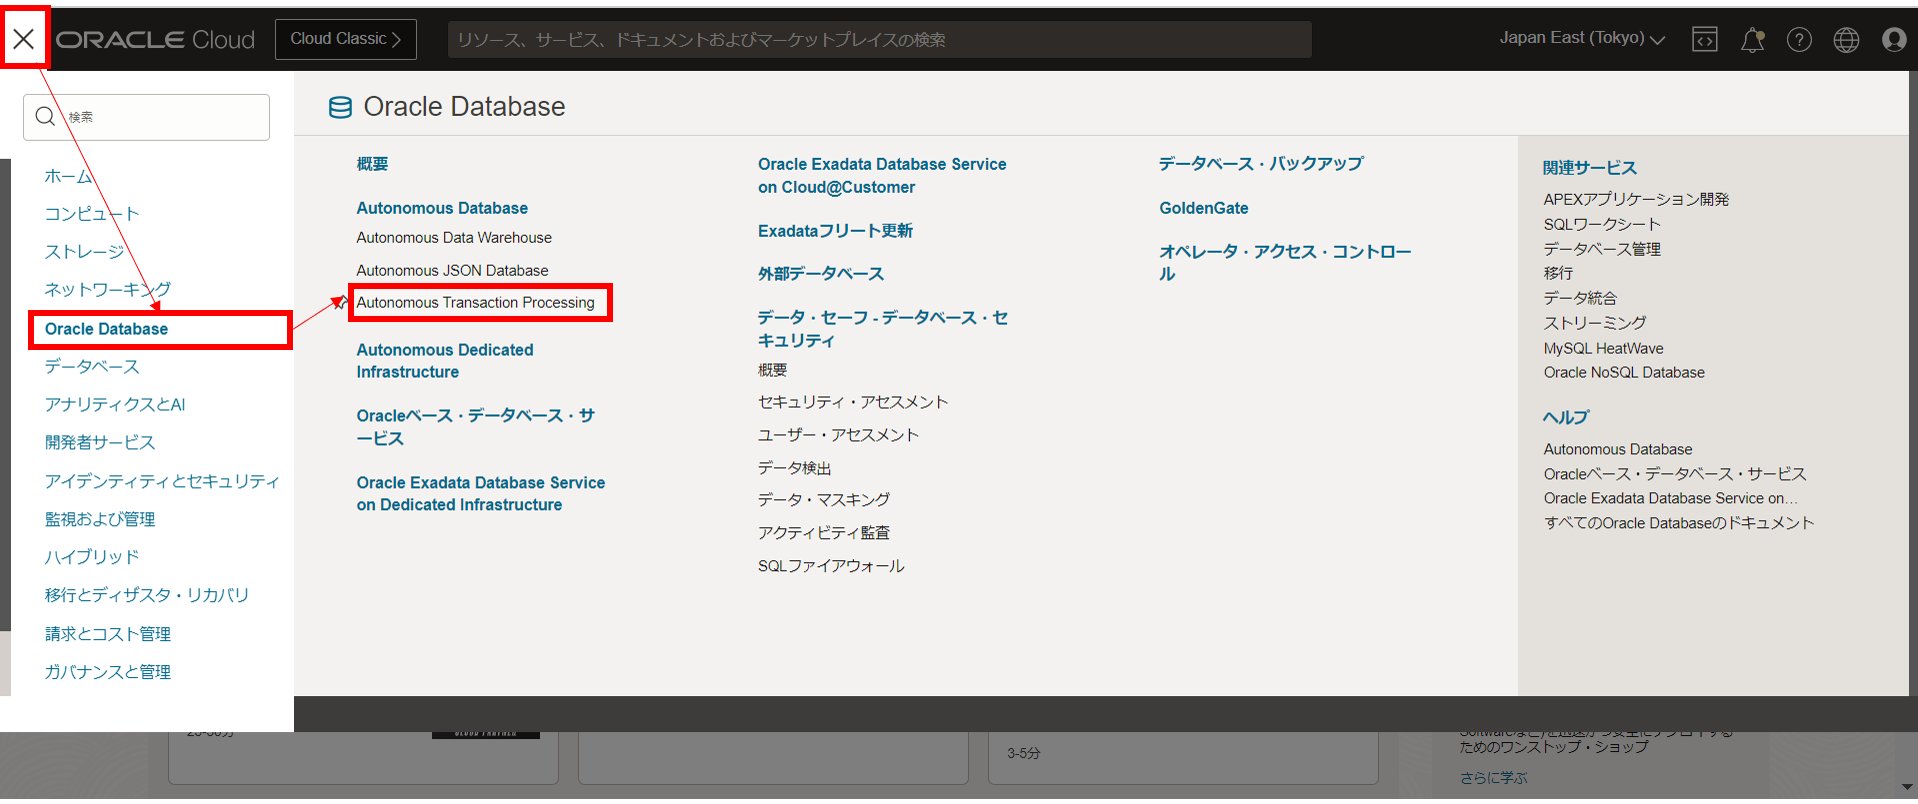The width and height of the screenshot is (1918, 804).
Task: Click さらに学ぶ link in background page
Action: 1493,778
